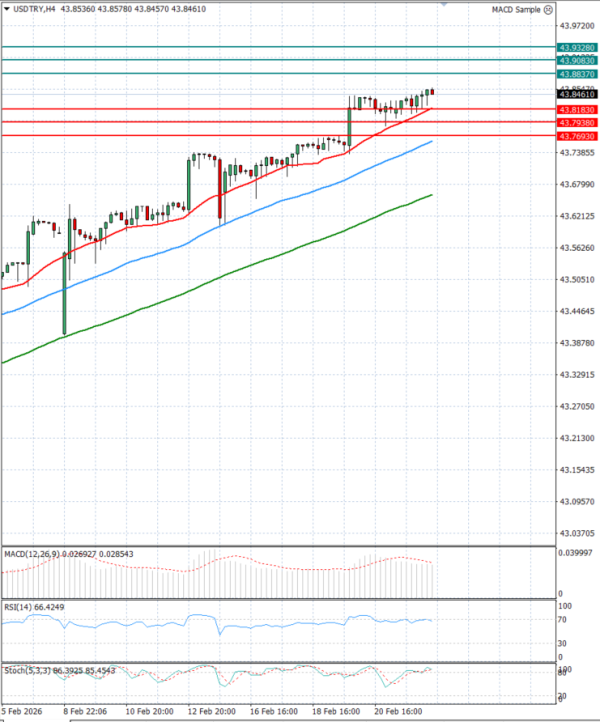
Task: Select the 43.93280 teal resistance line label
Action: (577, 47)
